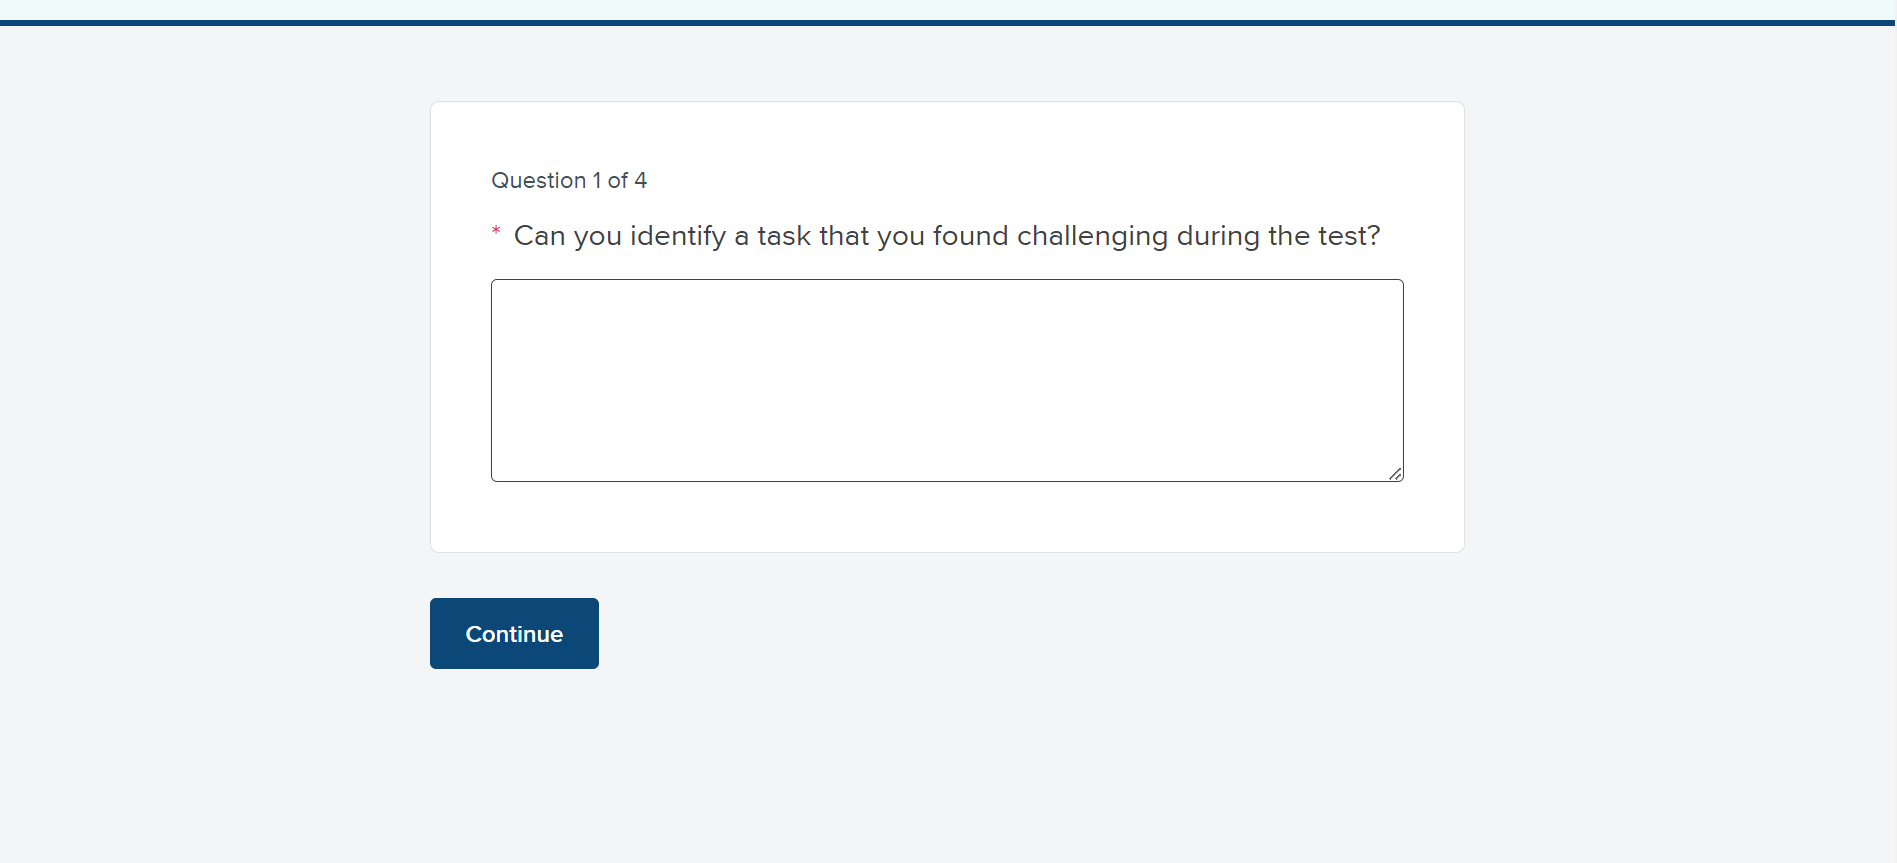Click the word "Can" starting the question
The image size is (1897, 863).
539,236
